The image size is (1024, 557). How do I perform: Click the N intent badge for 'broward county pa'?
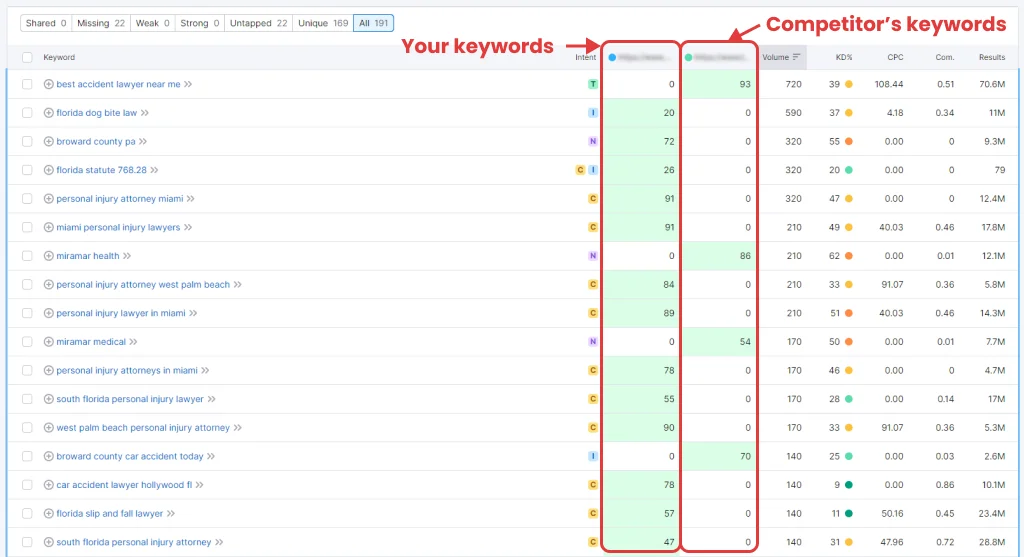point(592,142)
